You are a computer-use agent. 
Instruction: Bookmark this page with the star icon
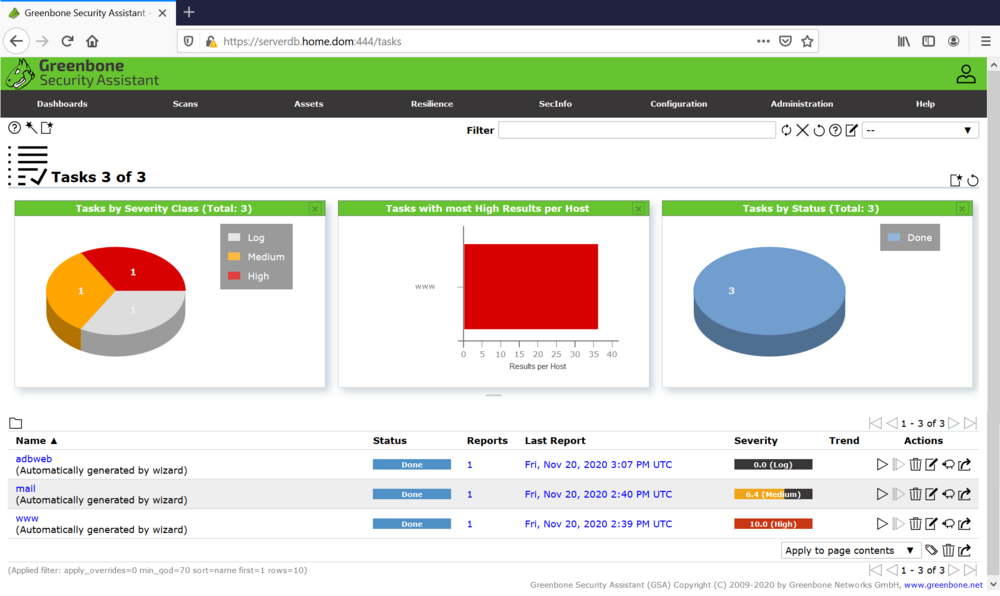pyautogui.click(x=807, y=41)
